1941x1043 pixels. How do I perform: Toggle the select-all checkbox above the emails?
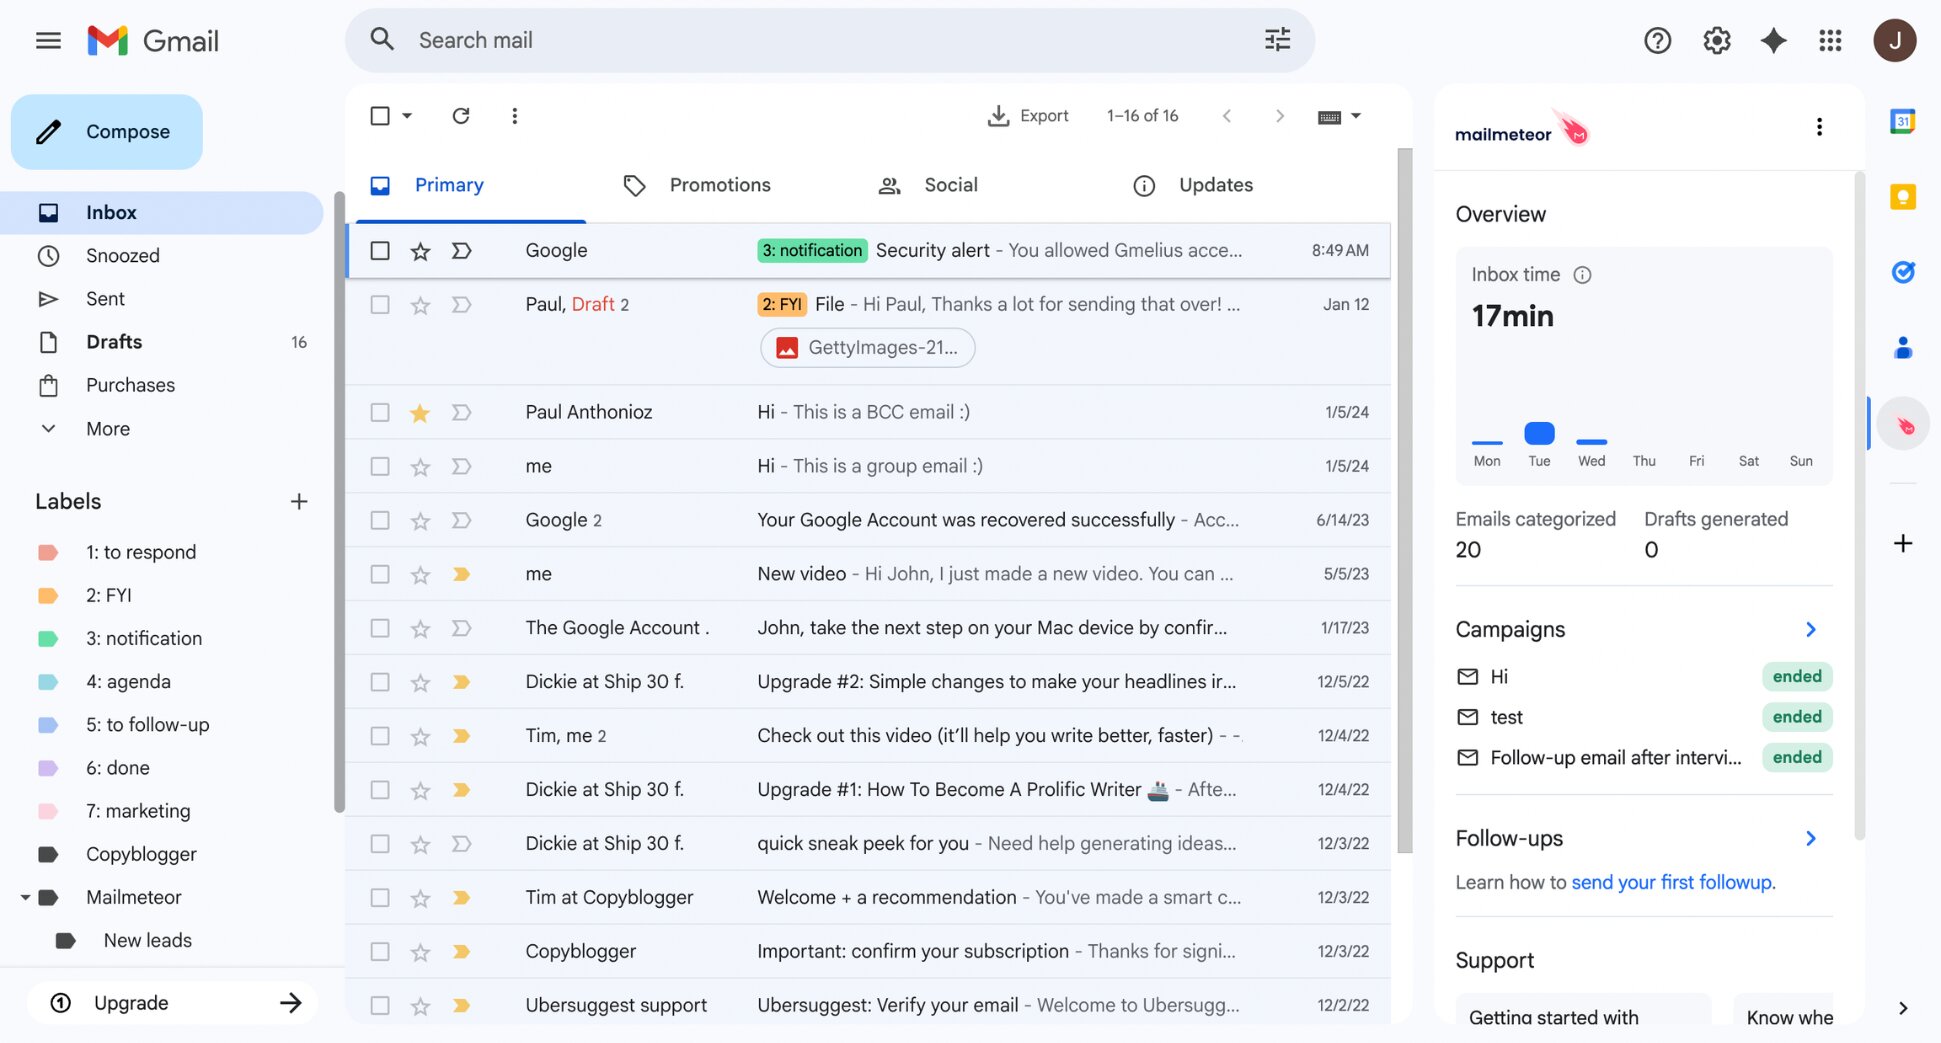380,116
